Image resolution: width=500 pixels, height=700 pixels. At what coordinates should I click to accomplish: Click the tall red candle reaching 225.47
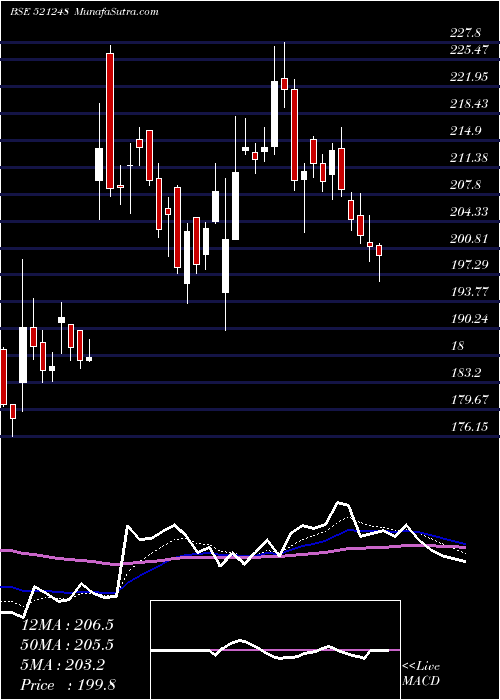click(110, 121)
